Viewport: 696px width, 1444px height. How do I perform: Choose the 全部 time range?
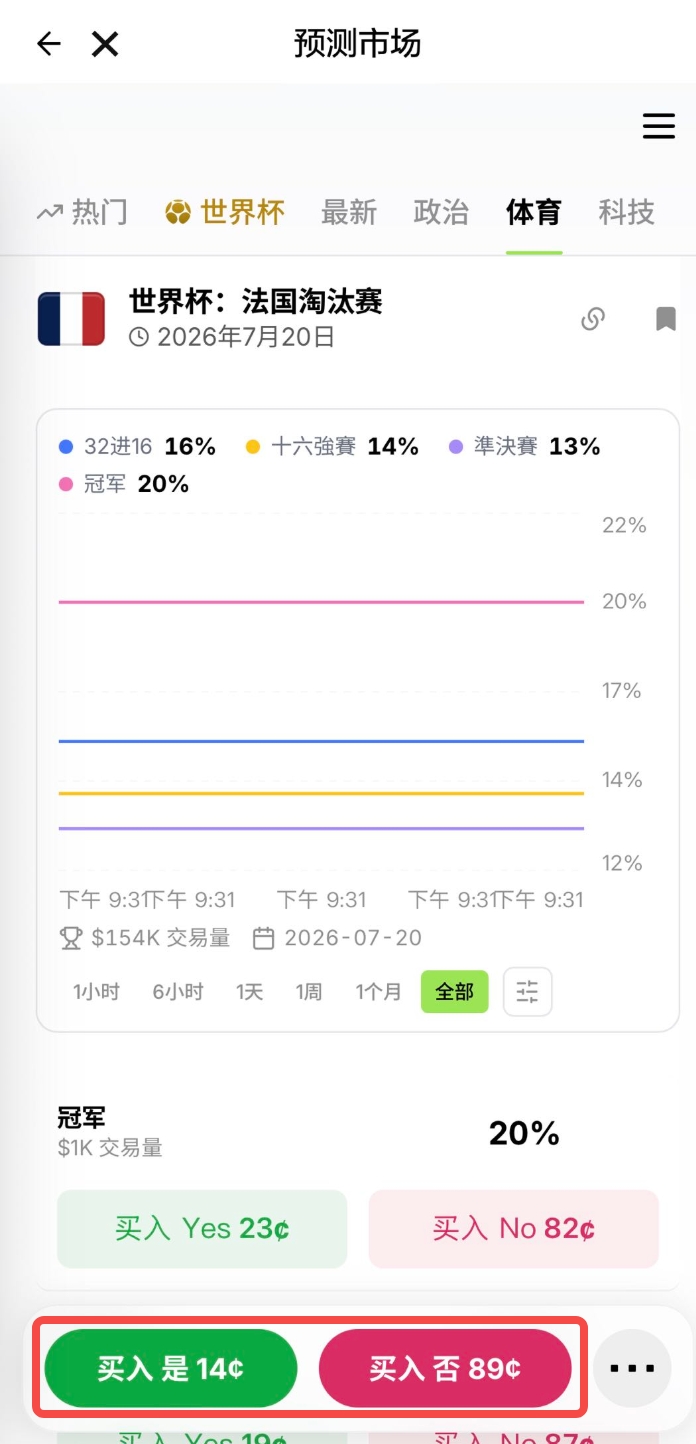point(454,992)
